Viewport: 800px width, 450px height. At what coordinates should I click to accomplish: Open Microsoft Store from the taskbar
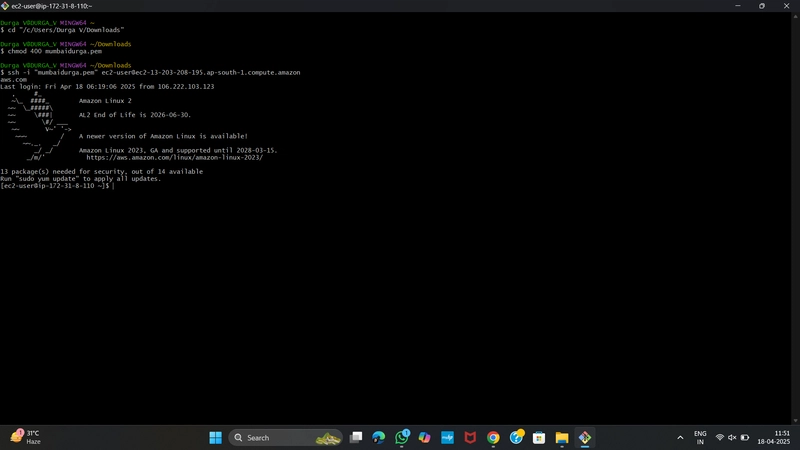click(x=539, y=438)
